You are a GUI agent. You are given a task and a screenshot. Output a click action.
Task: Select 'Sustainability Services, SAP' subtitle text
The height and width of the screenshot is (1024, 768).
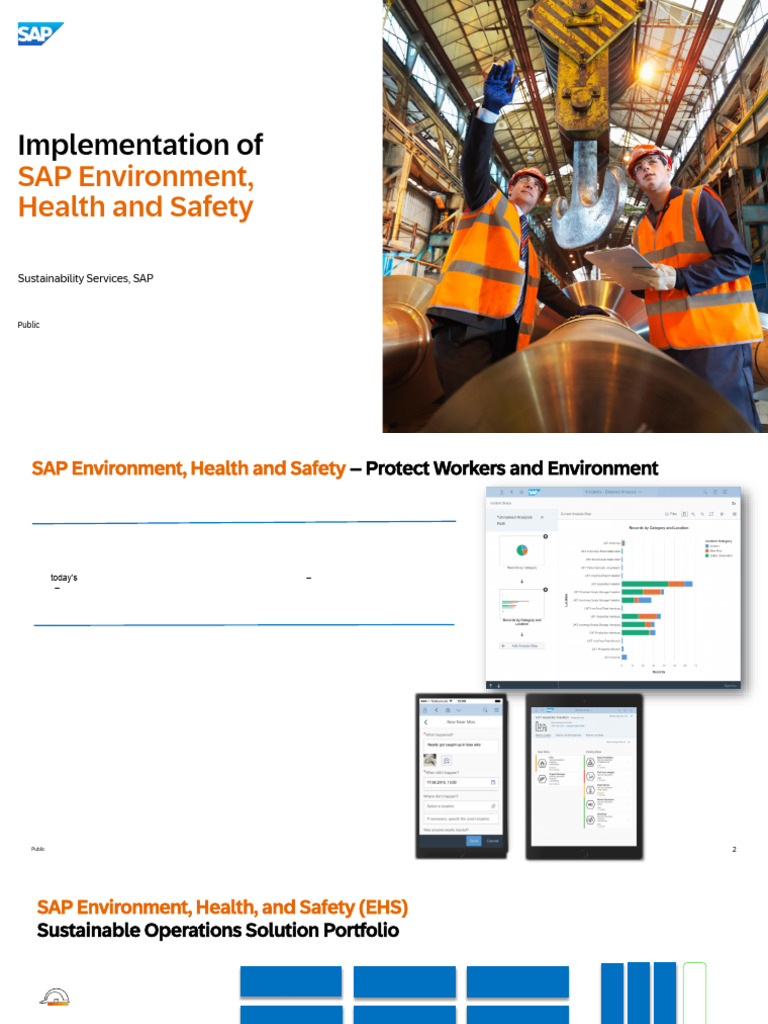tap(86, 278)
